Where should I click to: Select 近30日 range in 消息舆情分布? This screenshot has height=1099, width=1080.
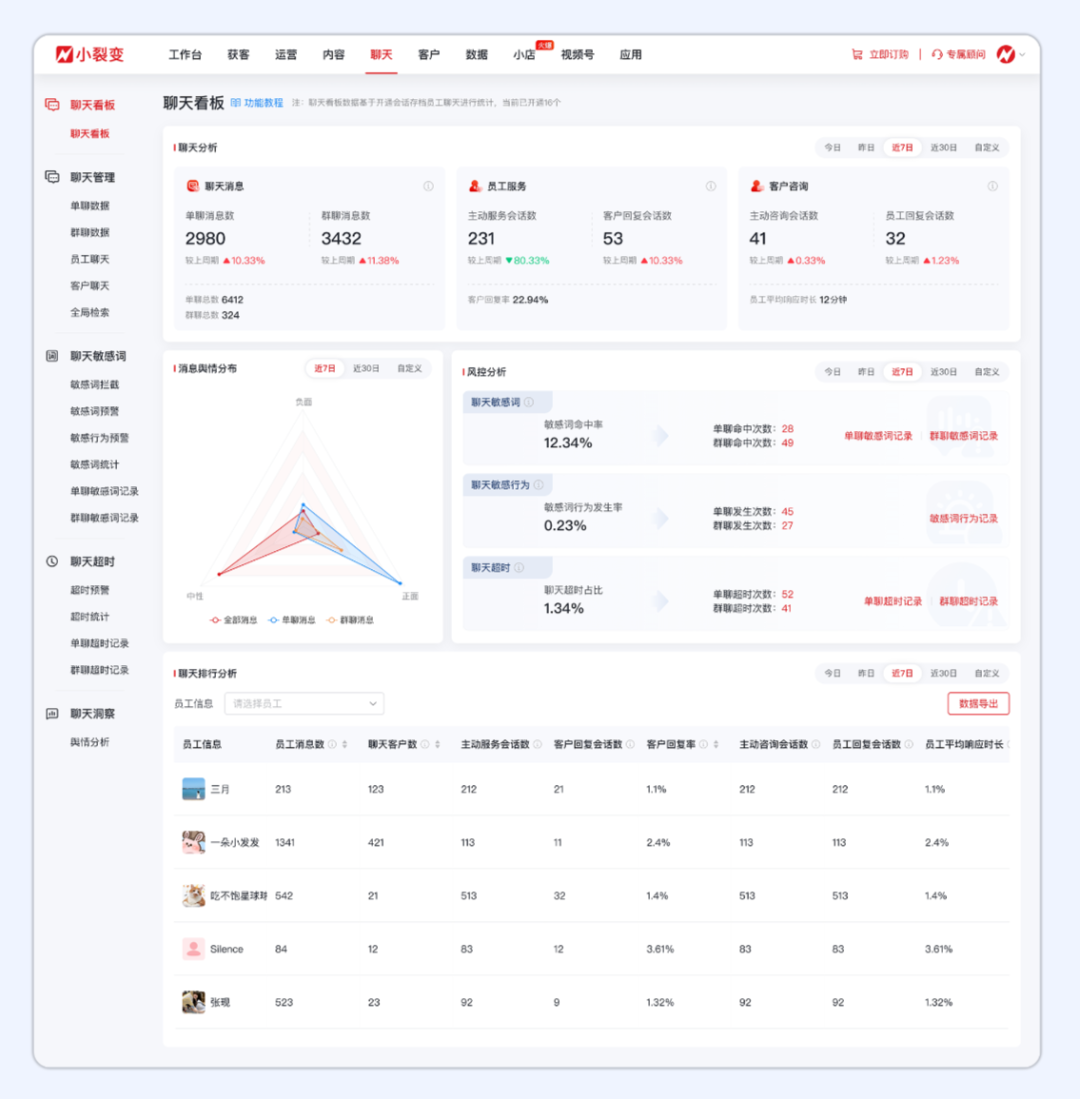coord(366,369)
